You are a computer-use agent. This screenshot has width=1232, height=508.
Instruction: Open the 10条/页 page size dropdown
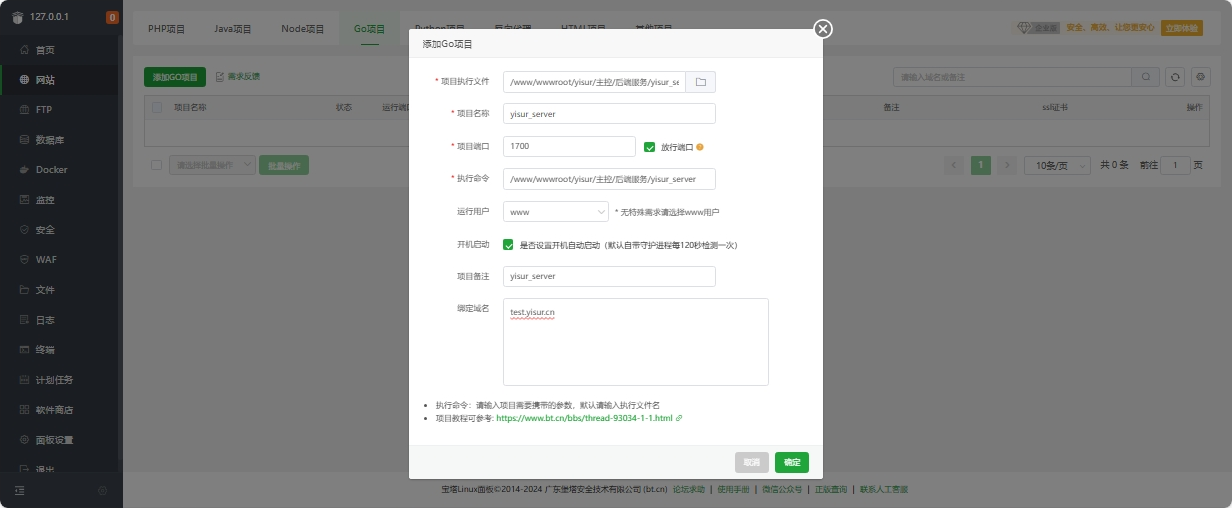pos(1057,165)
